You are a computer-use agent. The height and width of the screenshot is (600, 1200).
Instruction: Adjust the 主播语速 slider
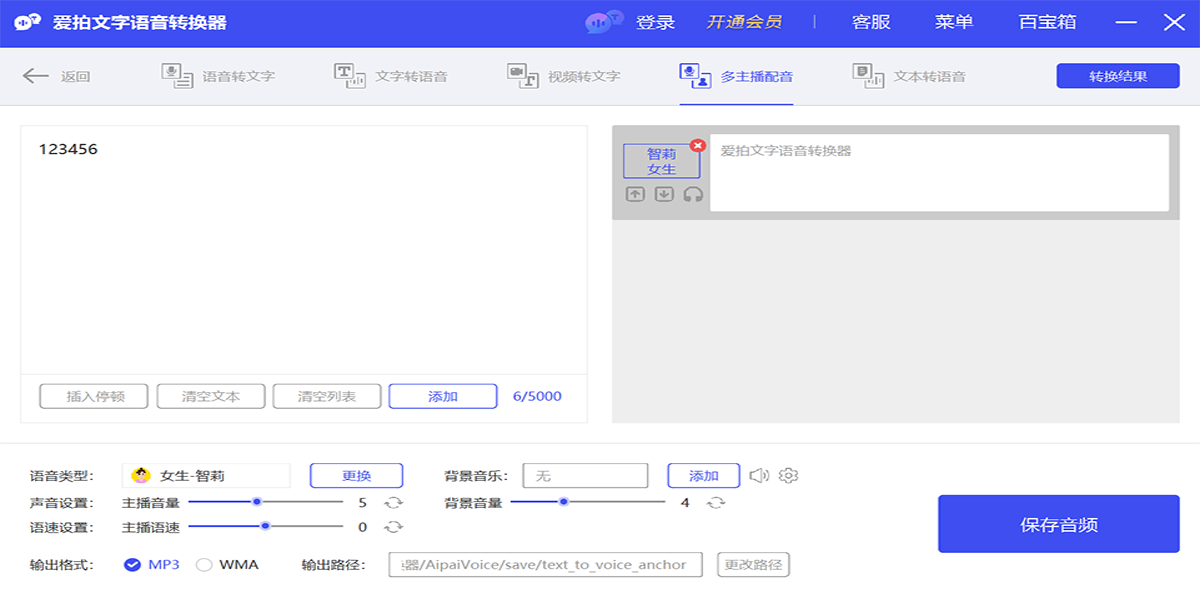coord(264,526)
